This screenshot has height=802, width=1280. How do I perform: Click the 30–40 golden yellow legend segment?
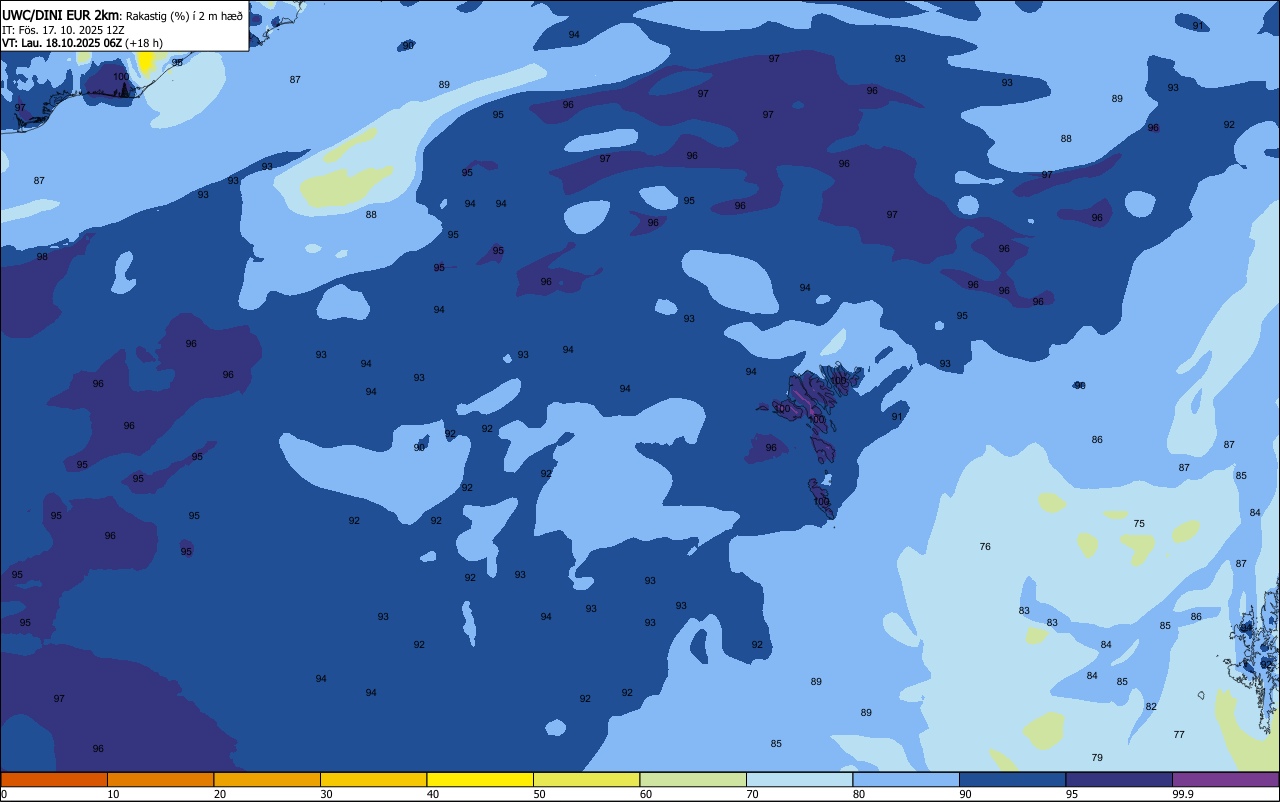(373, 779)
